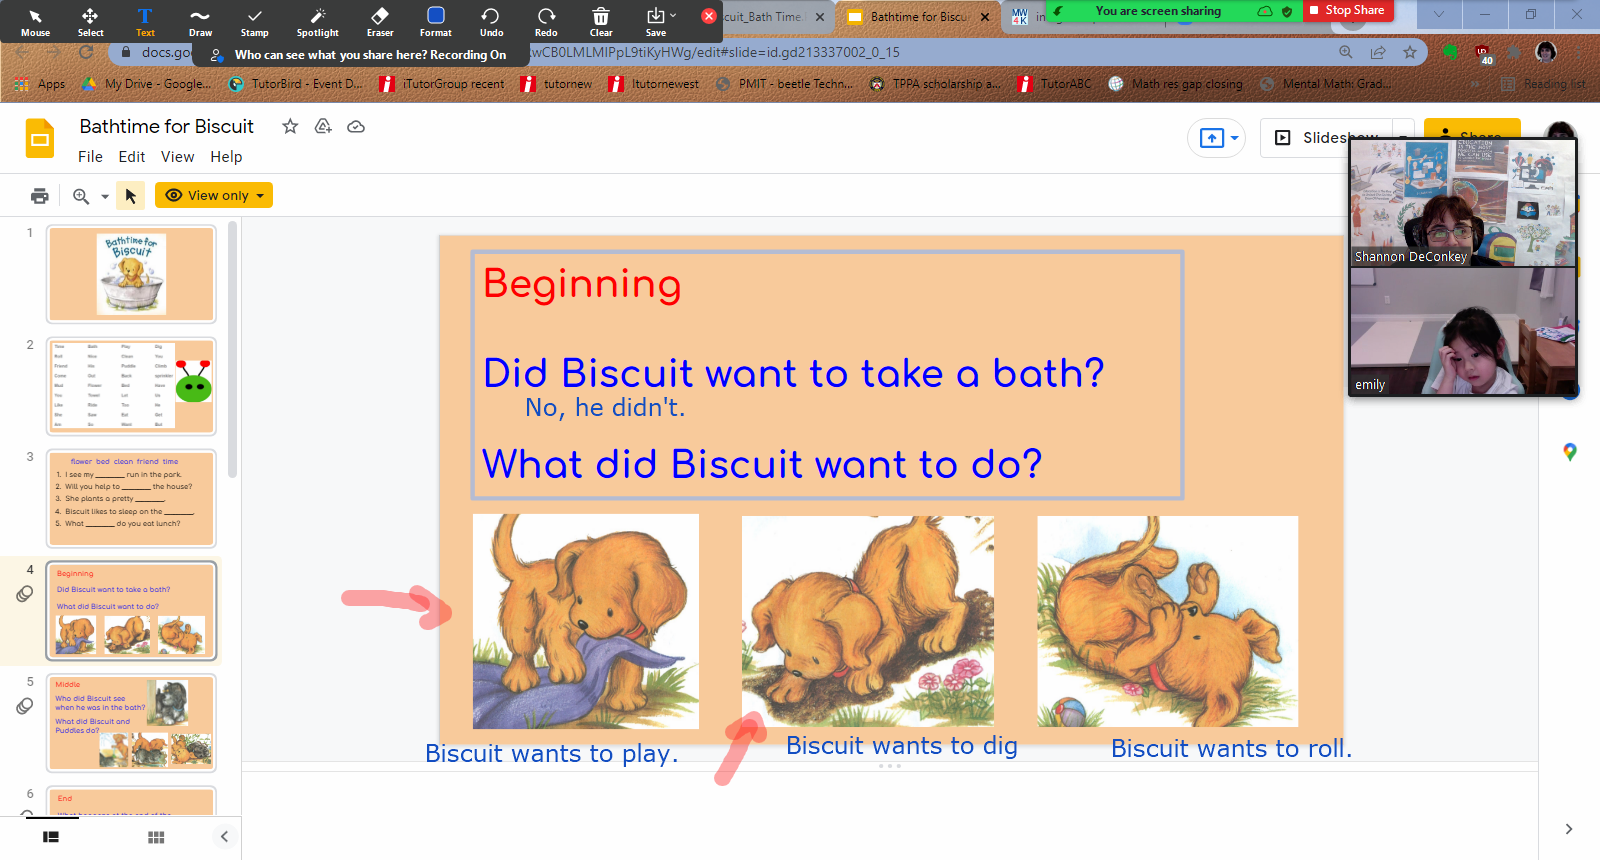The image size is (1600, 860).
Task: Switch to filmstrip view
Action: (51, 837)
